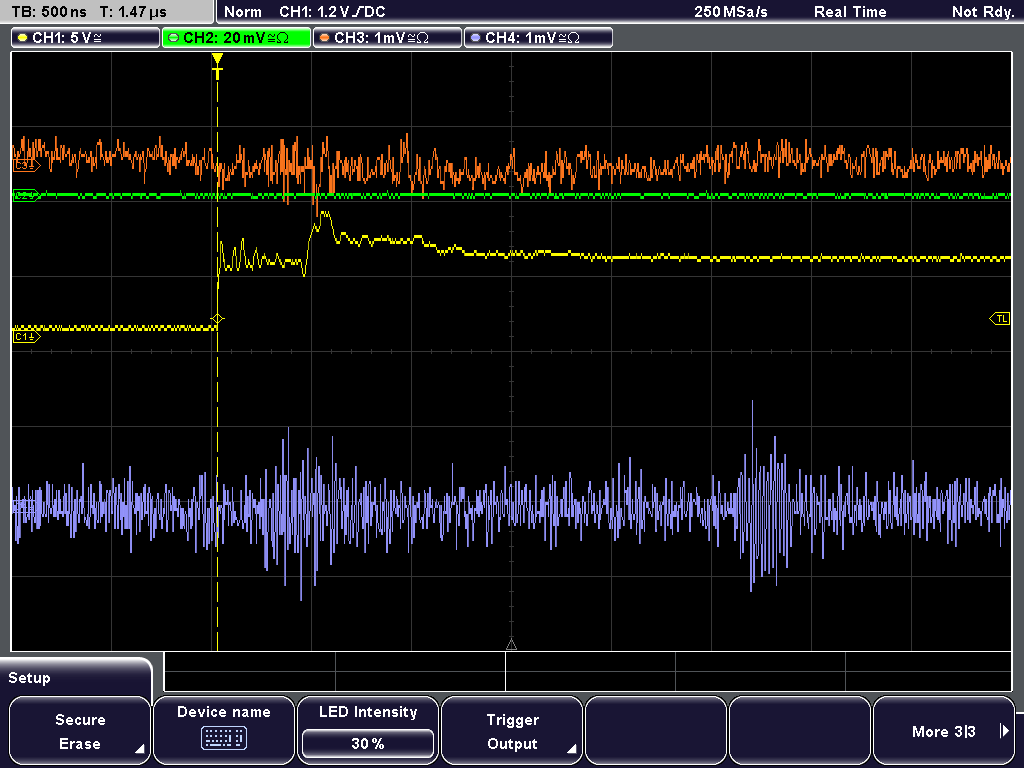
Task: Click the yellow CH1 color dot
Action: point(23,38)
